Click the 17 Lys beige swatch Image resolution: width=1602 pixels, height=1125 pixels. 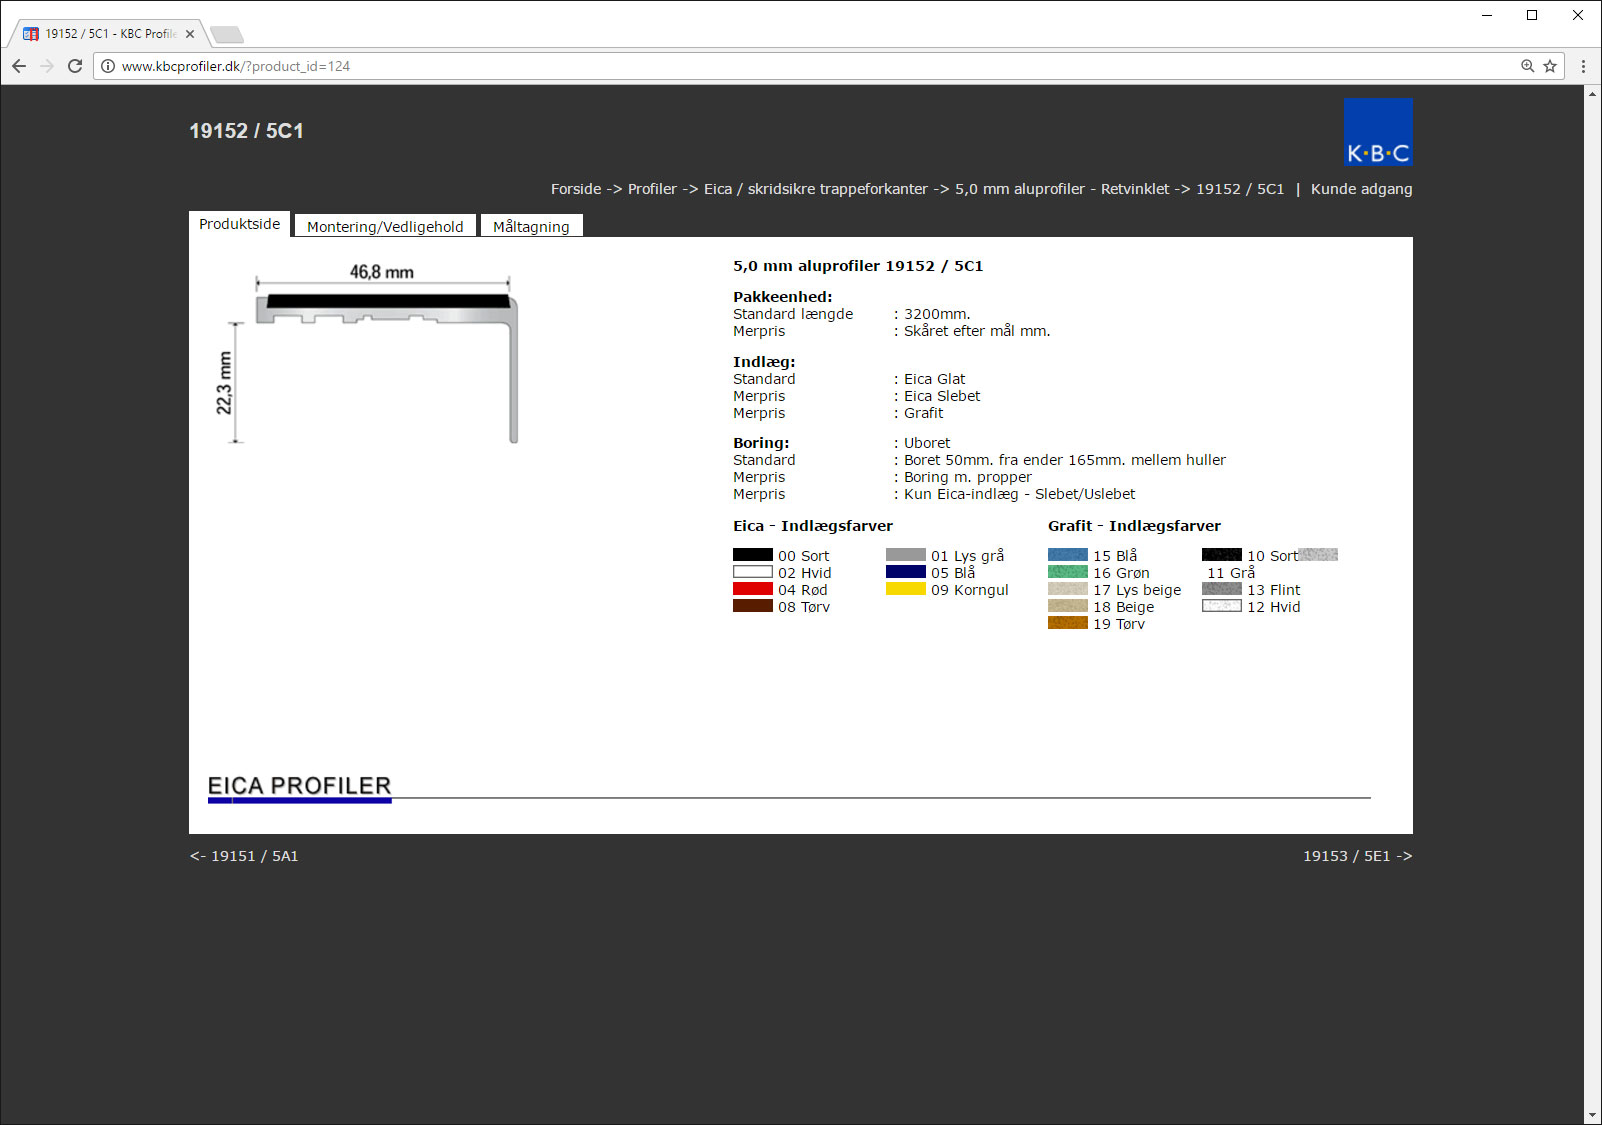click(1068, 589)
